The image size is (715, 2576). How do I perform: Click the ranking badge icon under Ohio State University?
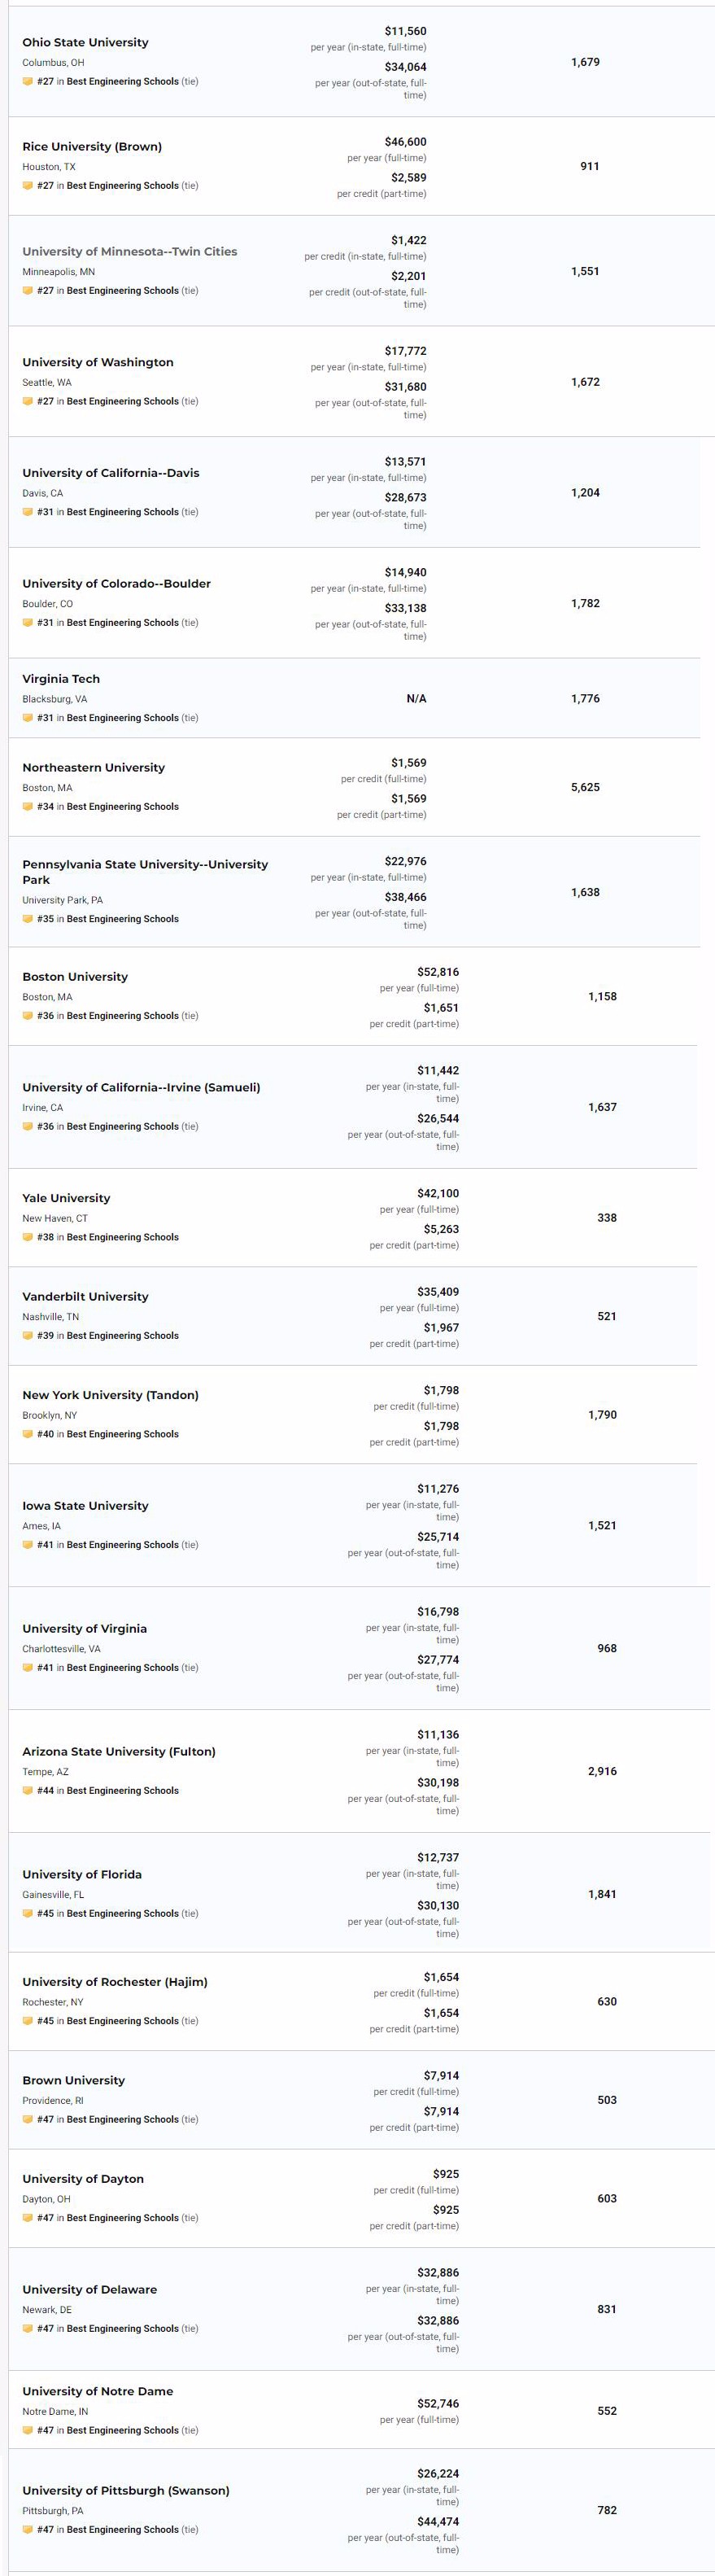(28, 82)
